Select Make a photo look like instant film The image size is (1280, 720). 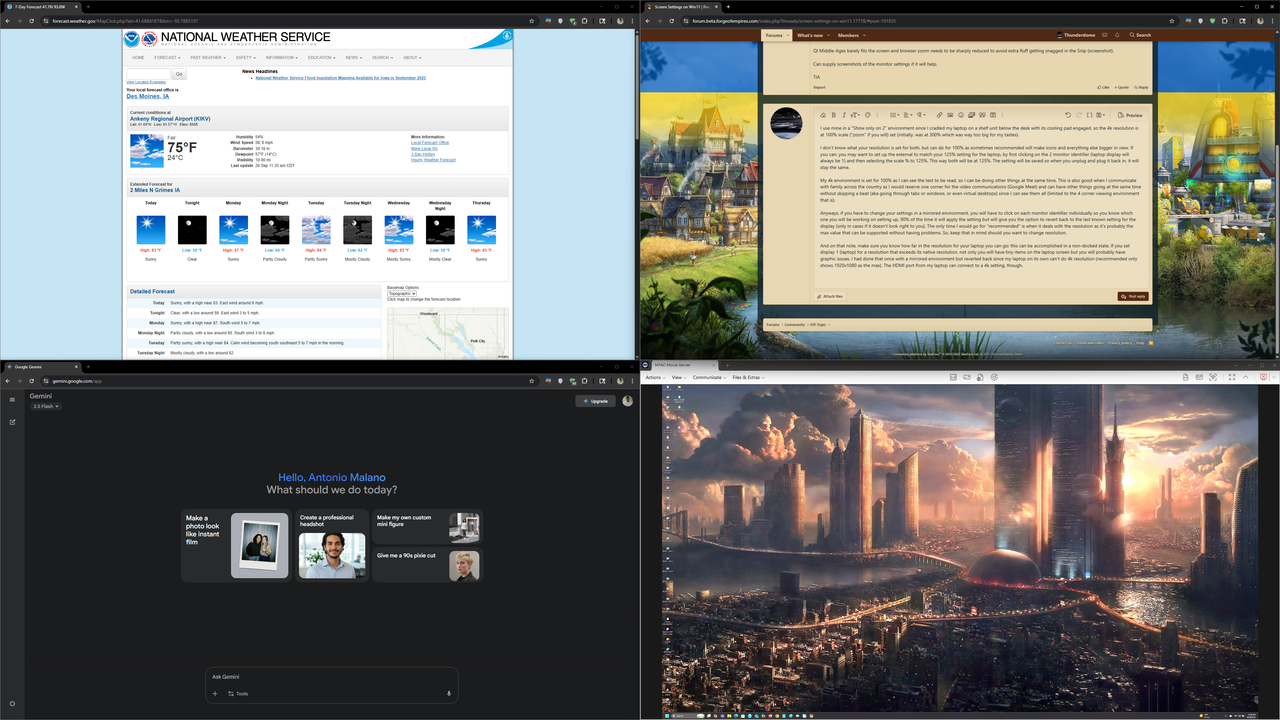(236, 545)
